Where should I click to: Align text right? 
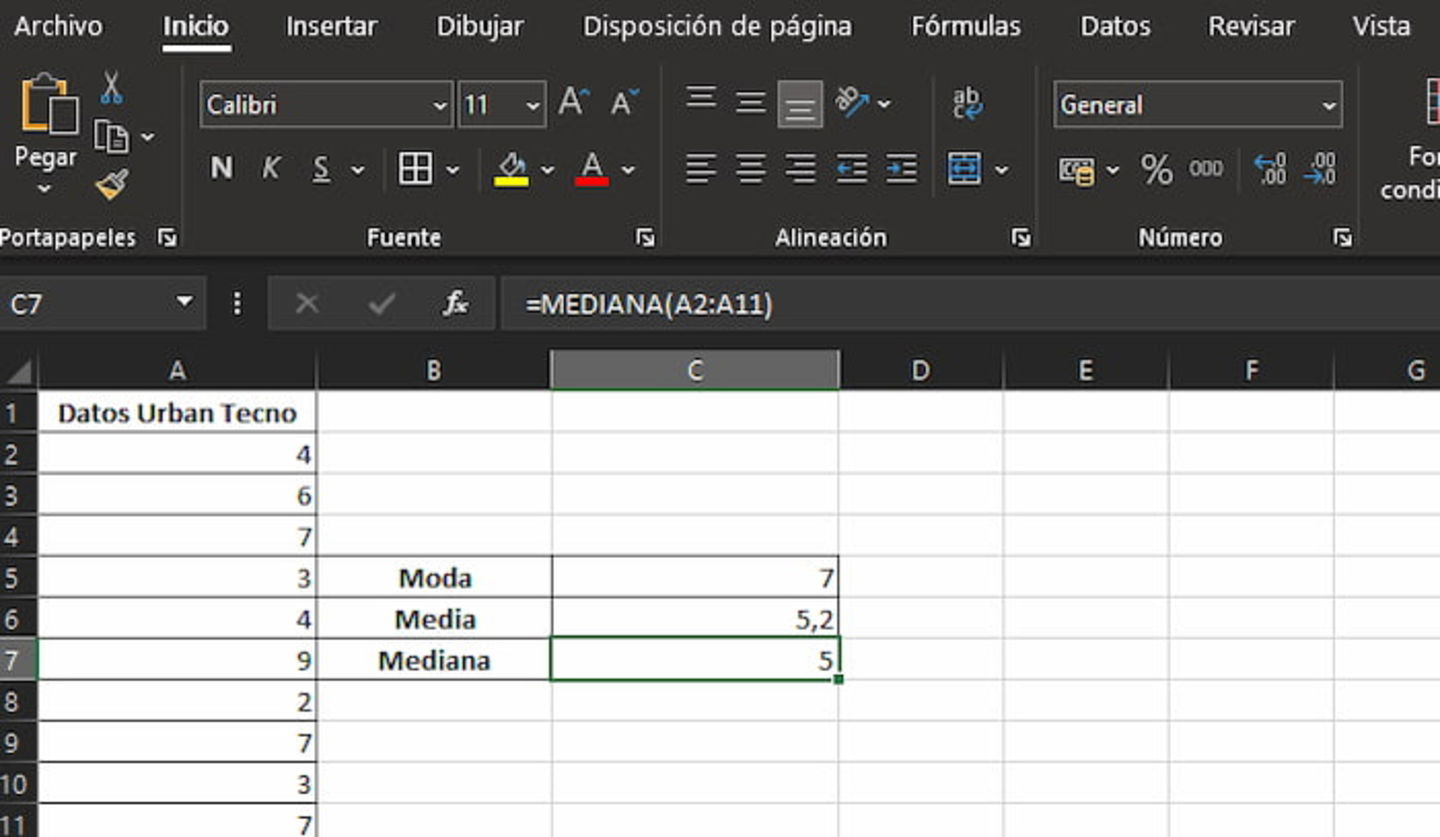(x=800, y=168)
